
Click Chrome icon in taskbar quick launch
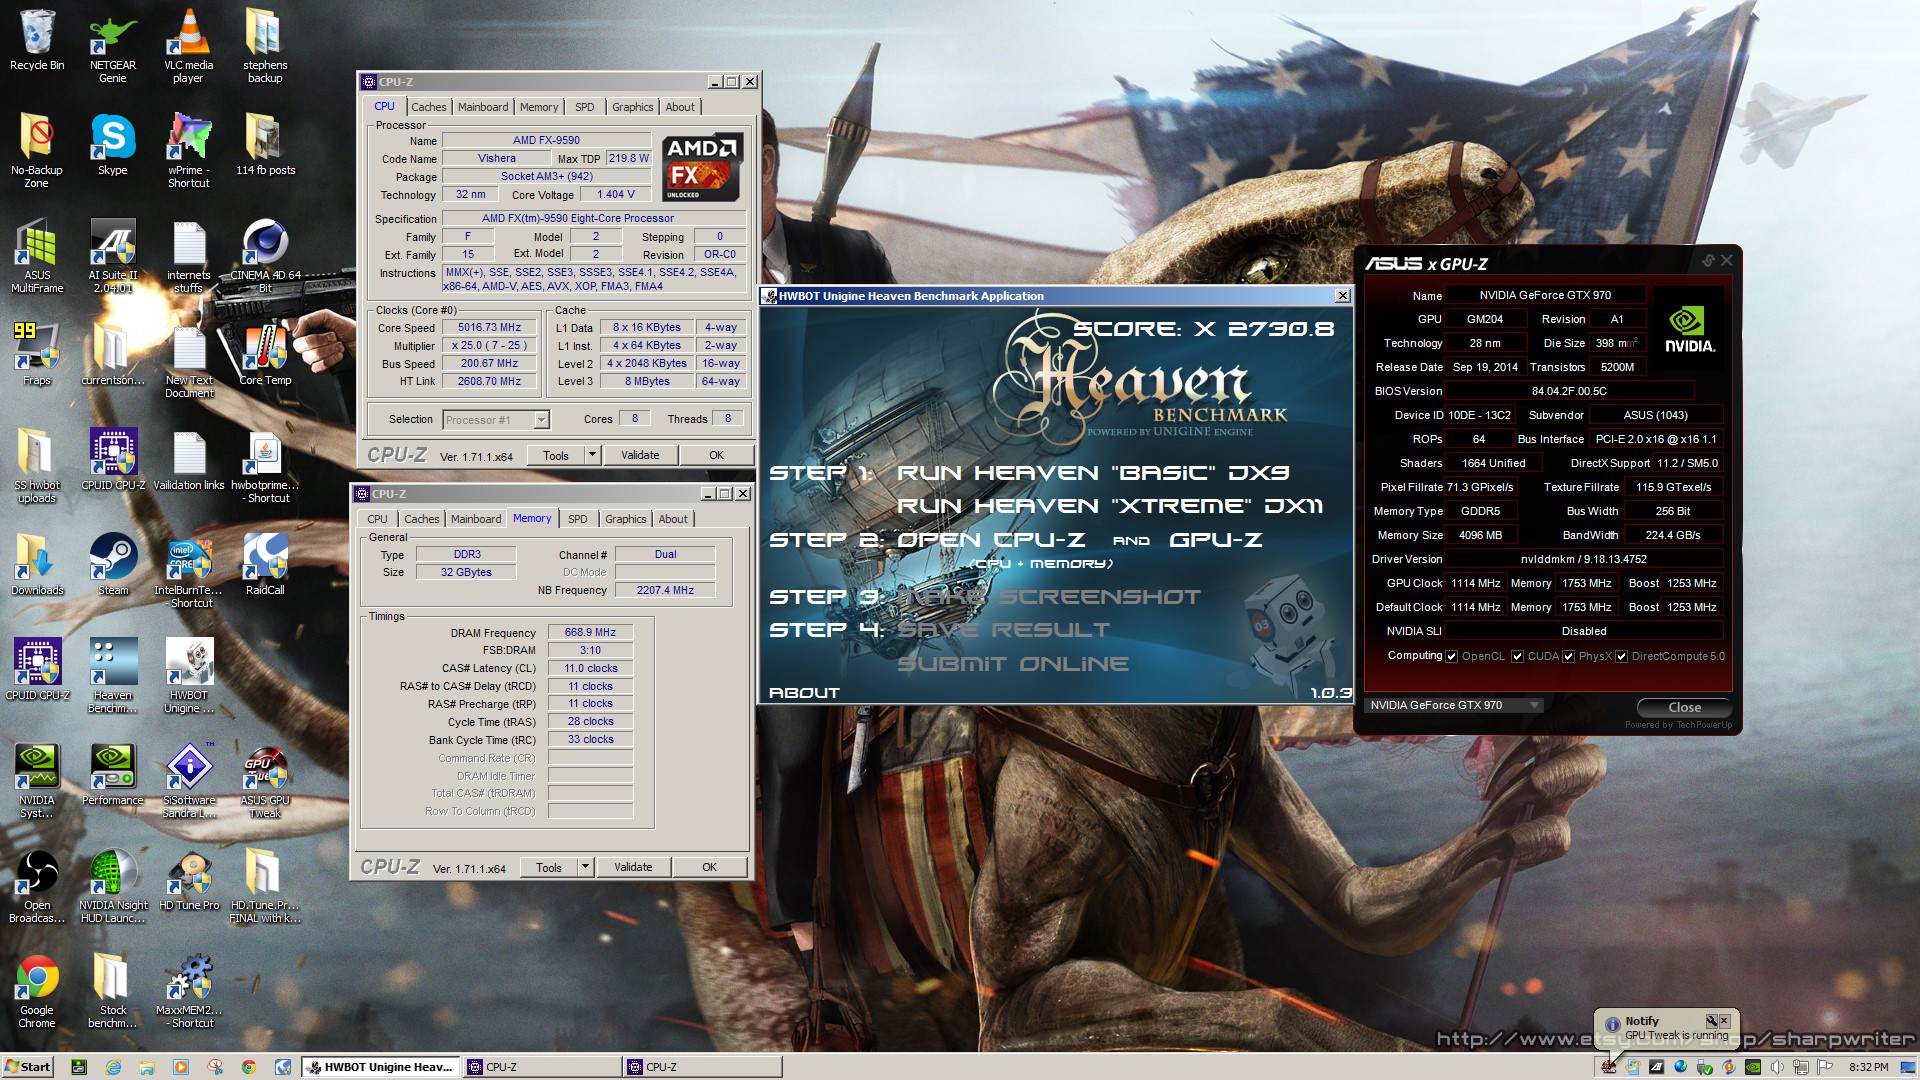point(249,1067)
